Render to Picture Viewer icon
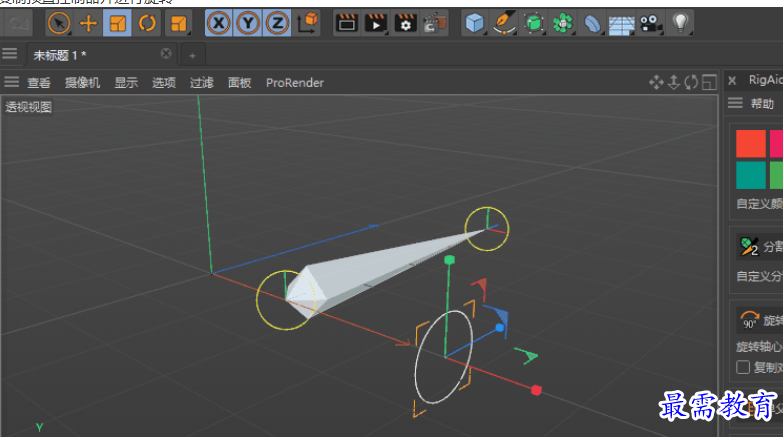 (x=376, y=23)
